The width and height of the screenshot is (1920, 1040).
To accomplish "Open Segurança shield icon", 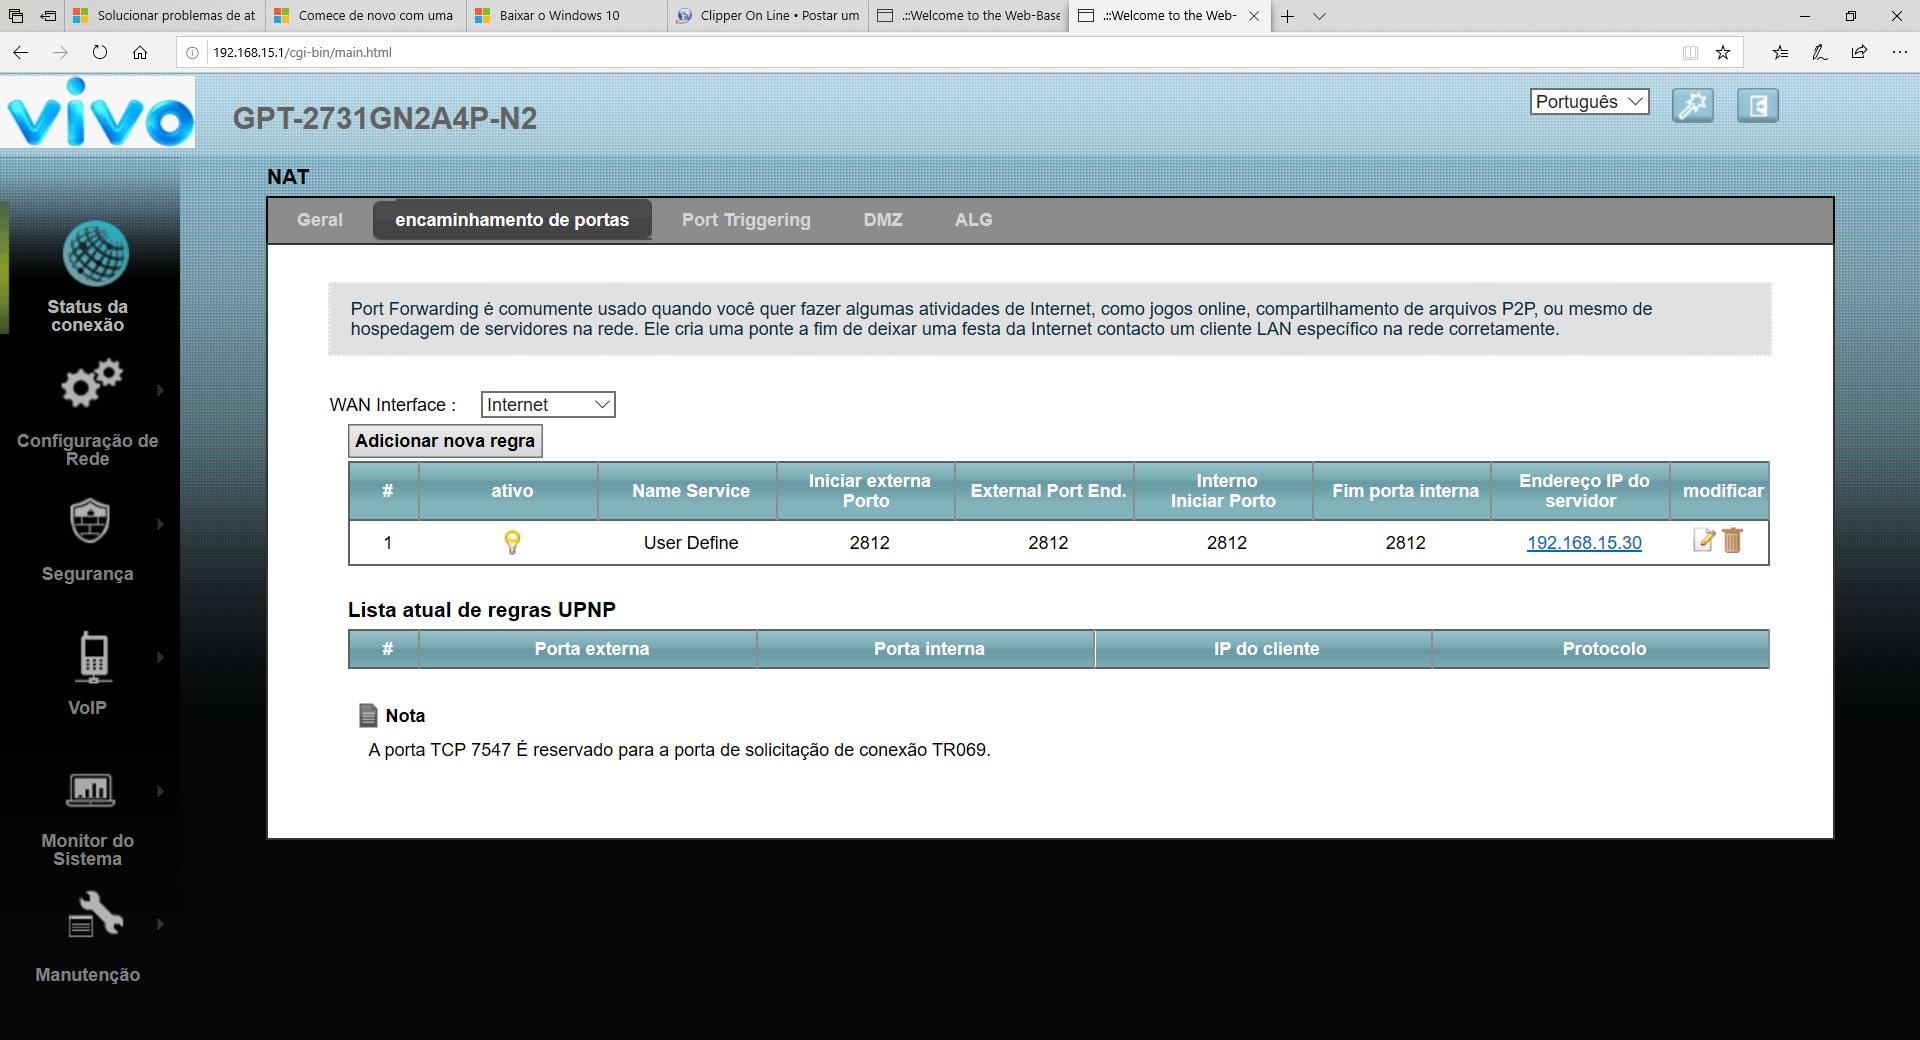I will (90, 520).
